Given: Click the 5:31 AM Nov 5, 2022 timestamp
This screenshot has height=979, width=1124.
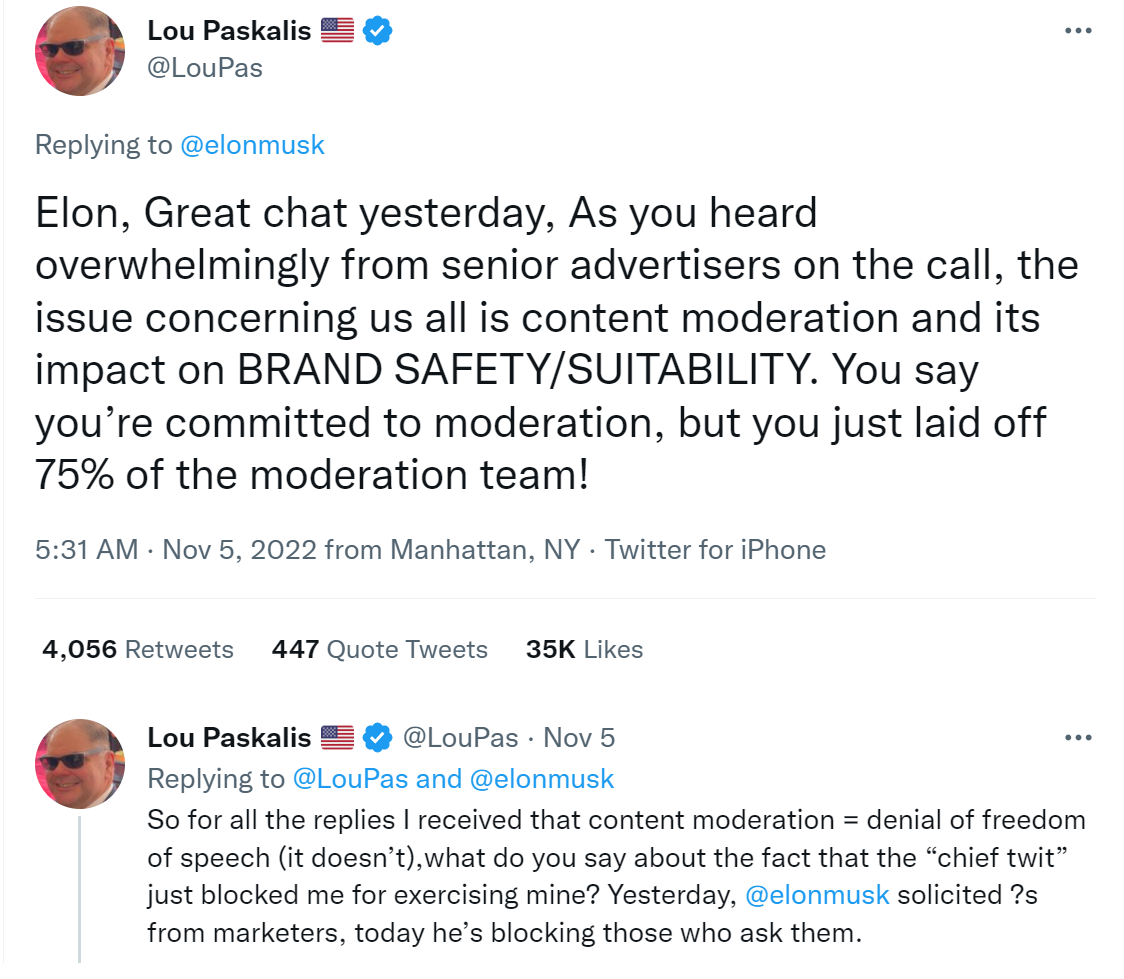Looking at the screenshot, I should (x=175, y=549).
